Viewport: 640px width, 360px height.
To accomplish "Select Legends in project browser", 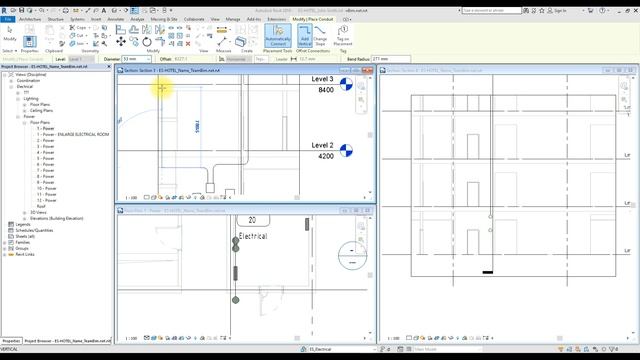I will click(x=23, y=224).
